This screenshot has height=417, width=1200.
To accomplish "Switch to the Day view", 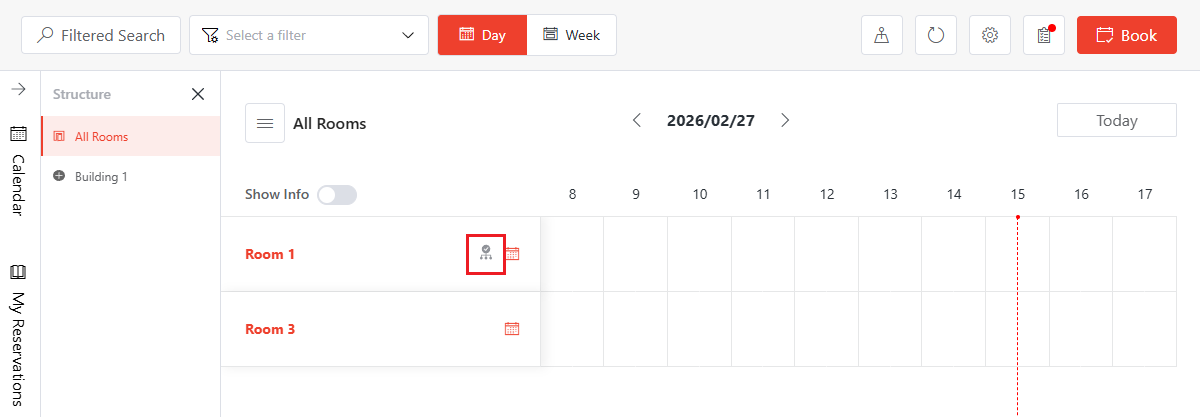I will click(x=482, y=35).
